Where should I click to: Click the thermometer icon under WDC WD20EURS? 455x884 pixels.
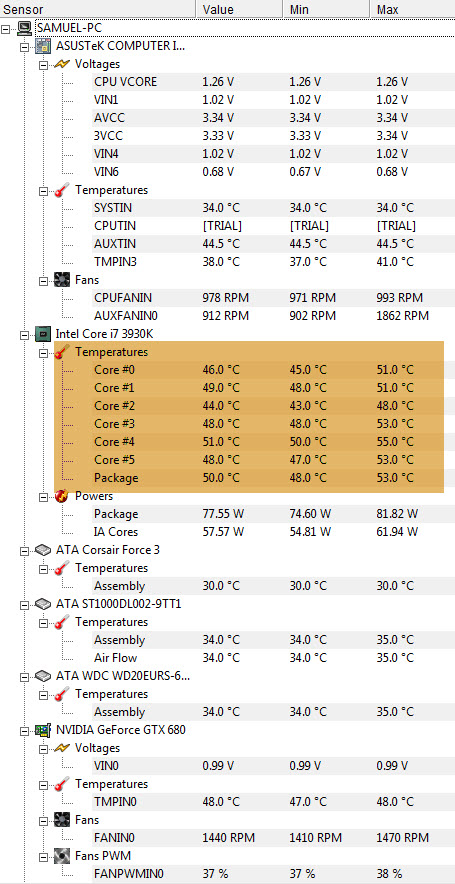61,693
